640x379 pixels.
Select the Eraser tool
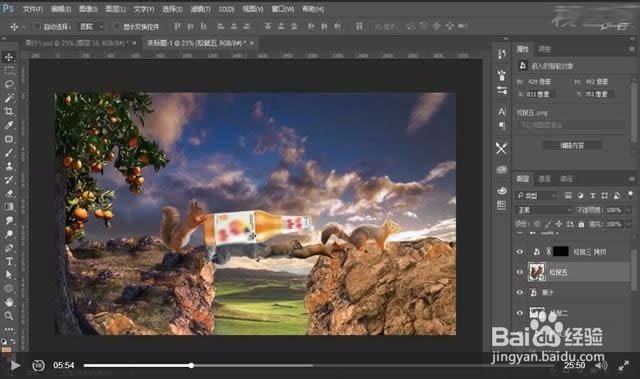click(9, 193)
